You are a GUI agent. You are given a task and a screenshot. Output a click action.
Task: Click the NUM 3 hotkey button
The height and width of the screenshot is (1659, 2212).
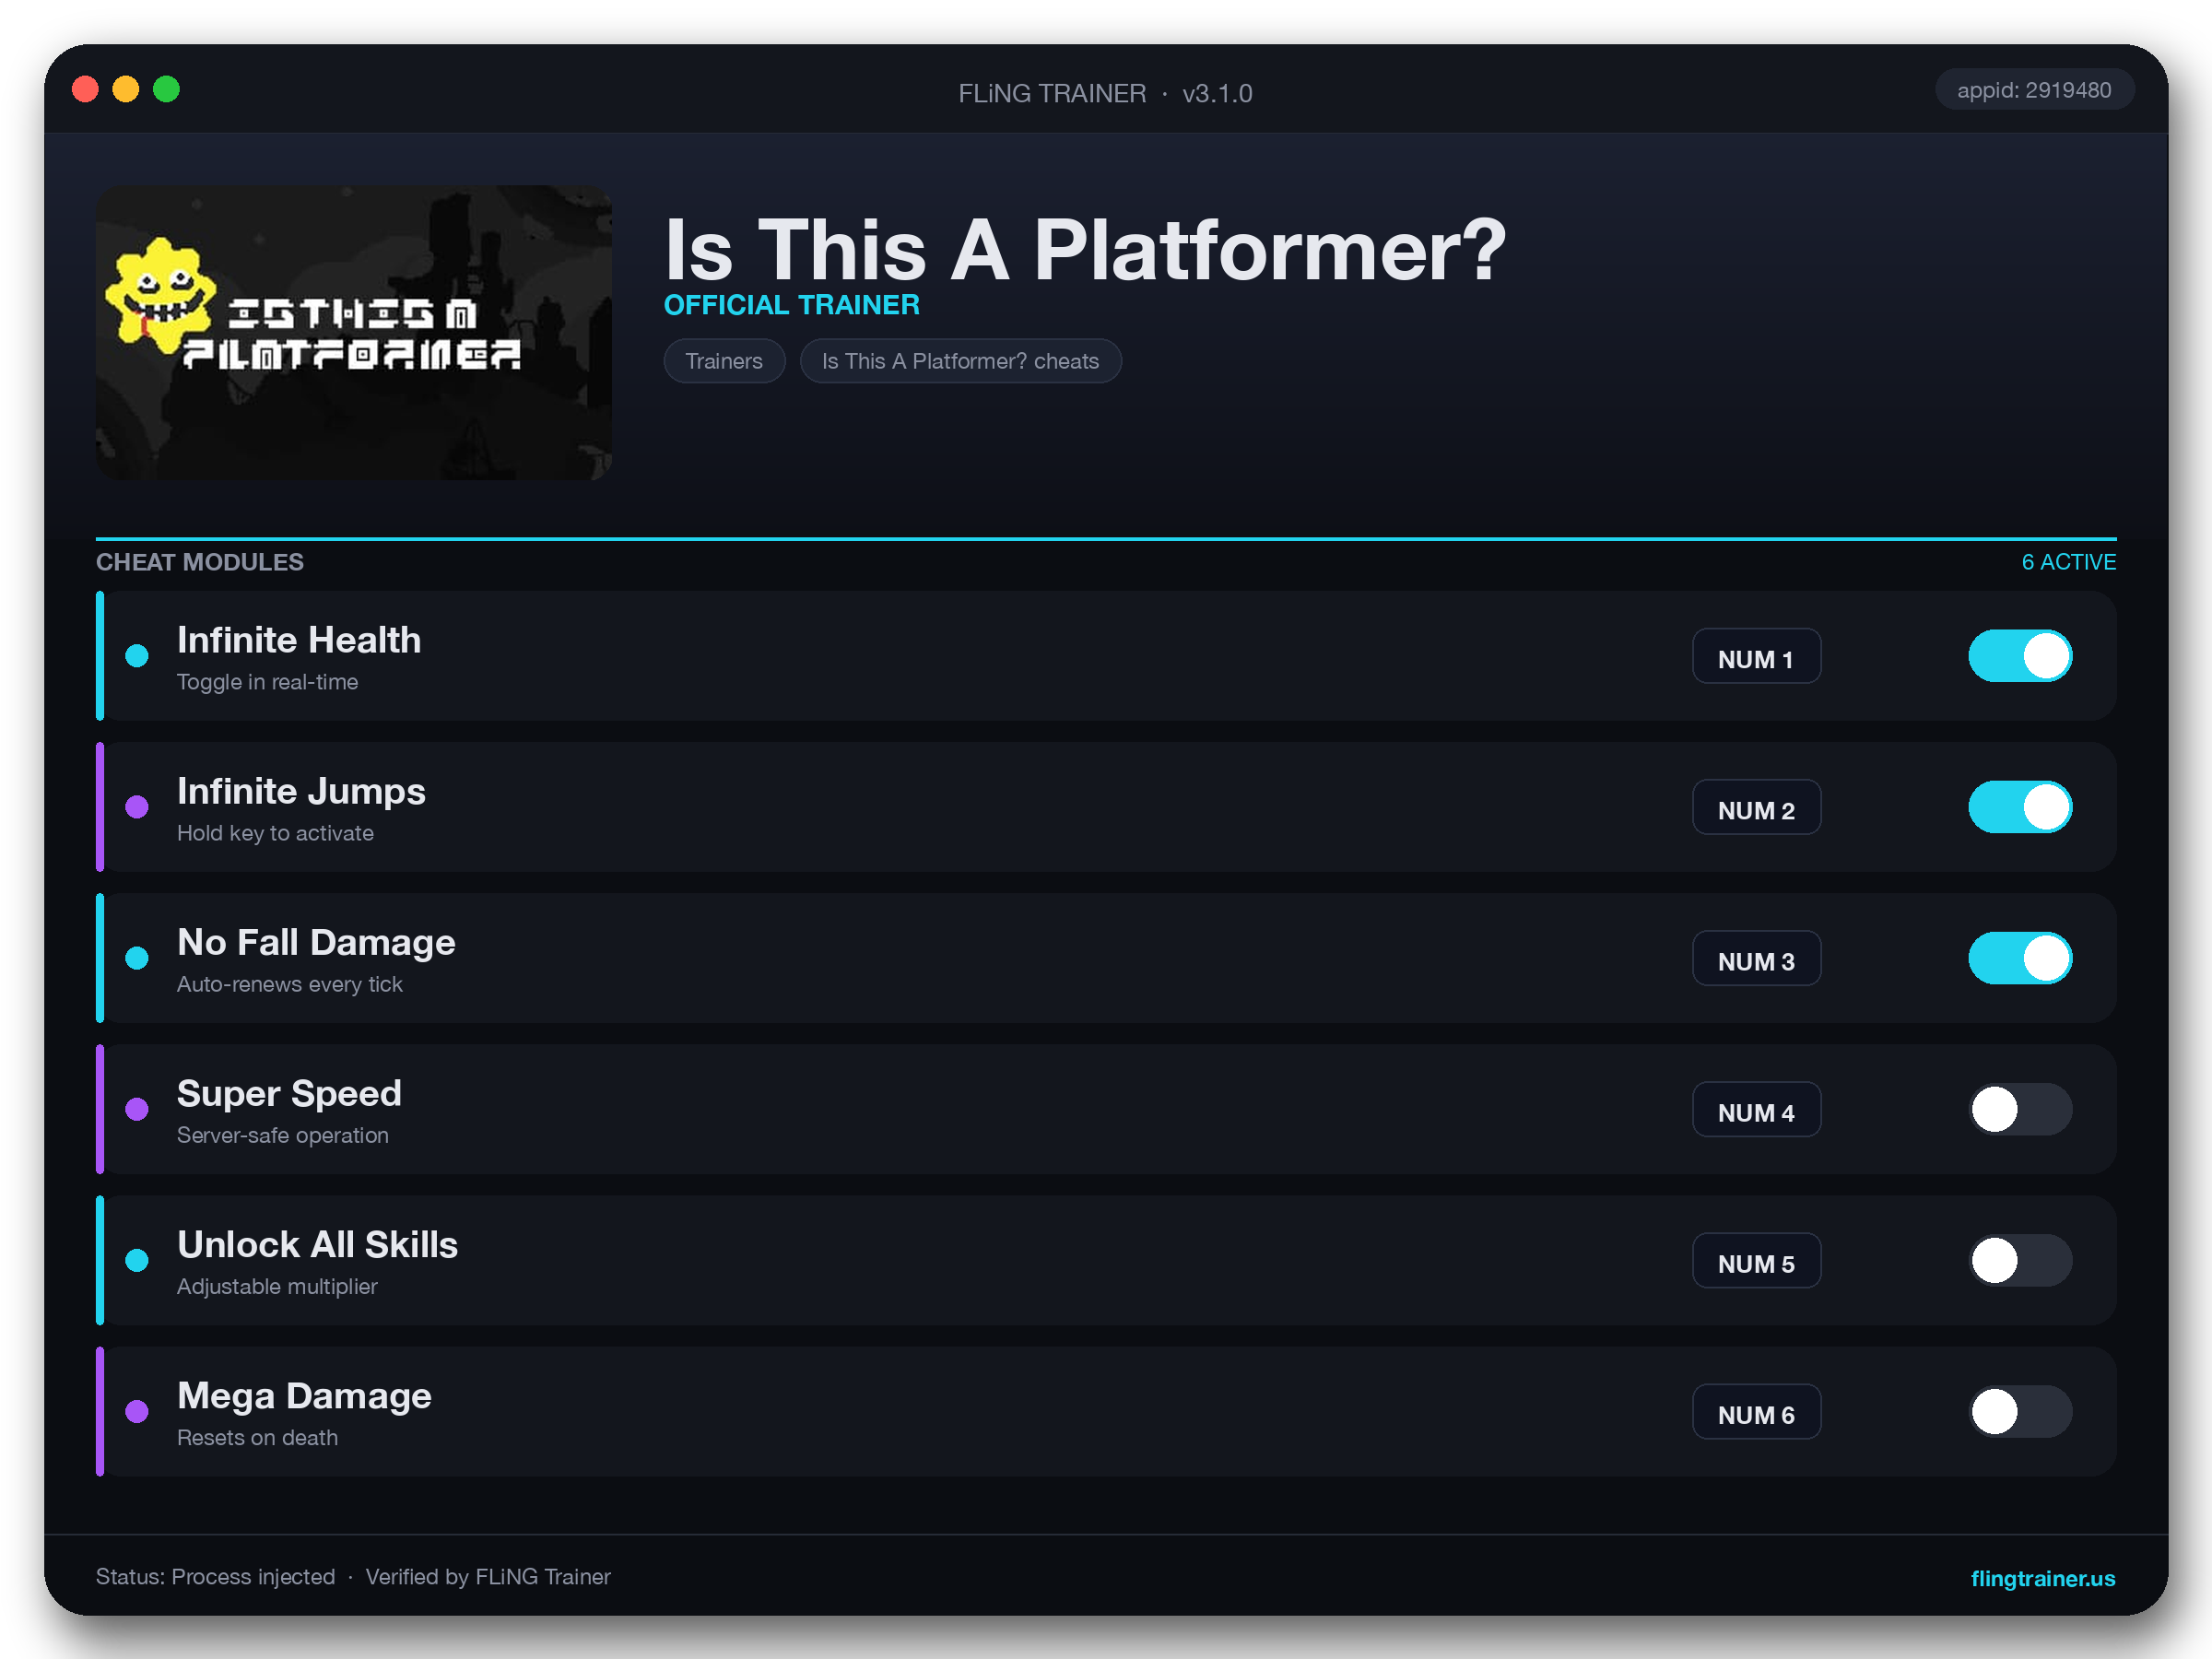click(x=1756, y=958)
